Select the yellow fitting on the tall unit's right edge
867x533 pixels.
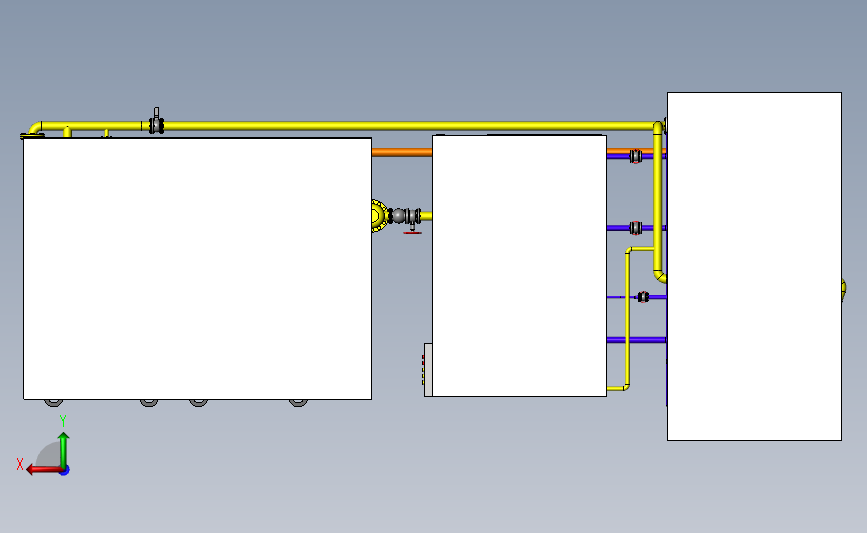[844, 288]
